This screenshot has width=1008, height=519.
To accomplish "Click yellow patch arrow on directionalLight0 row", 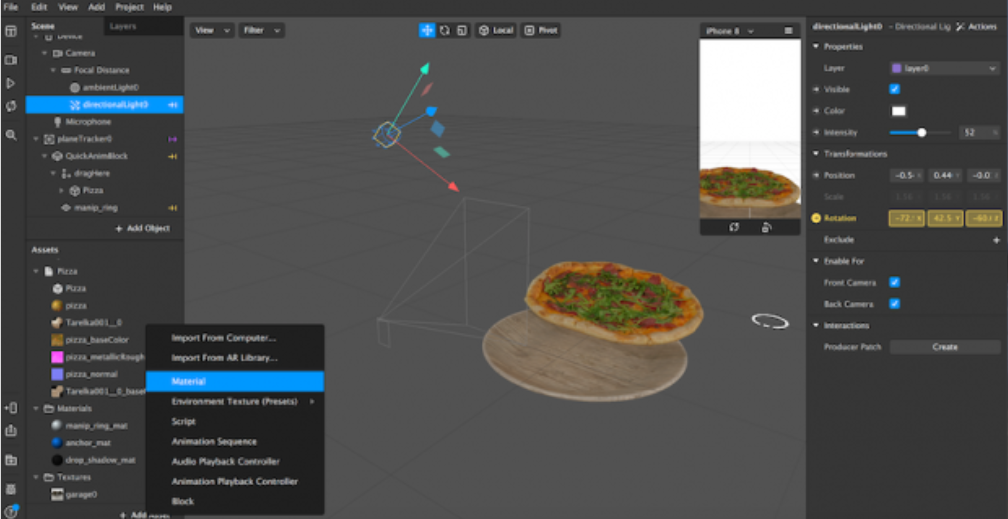I will coord(172,105).
